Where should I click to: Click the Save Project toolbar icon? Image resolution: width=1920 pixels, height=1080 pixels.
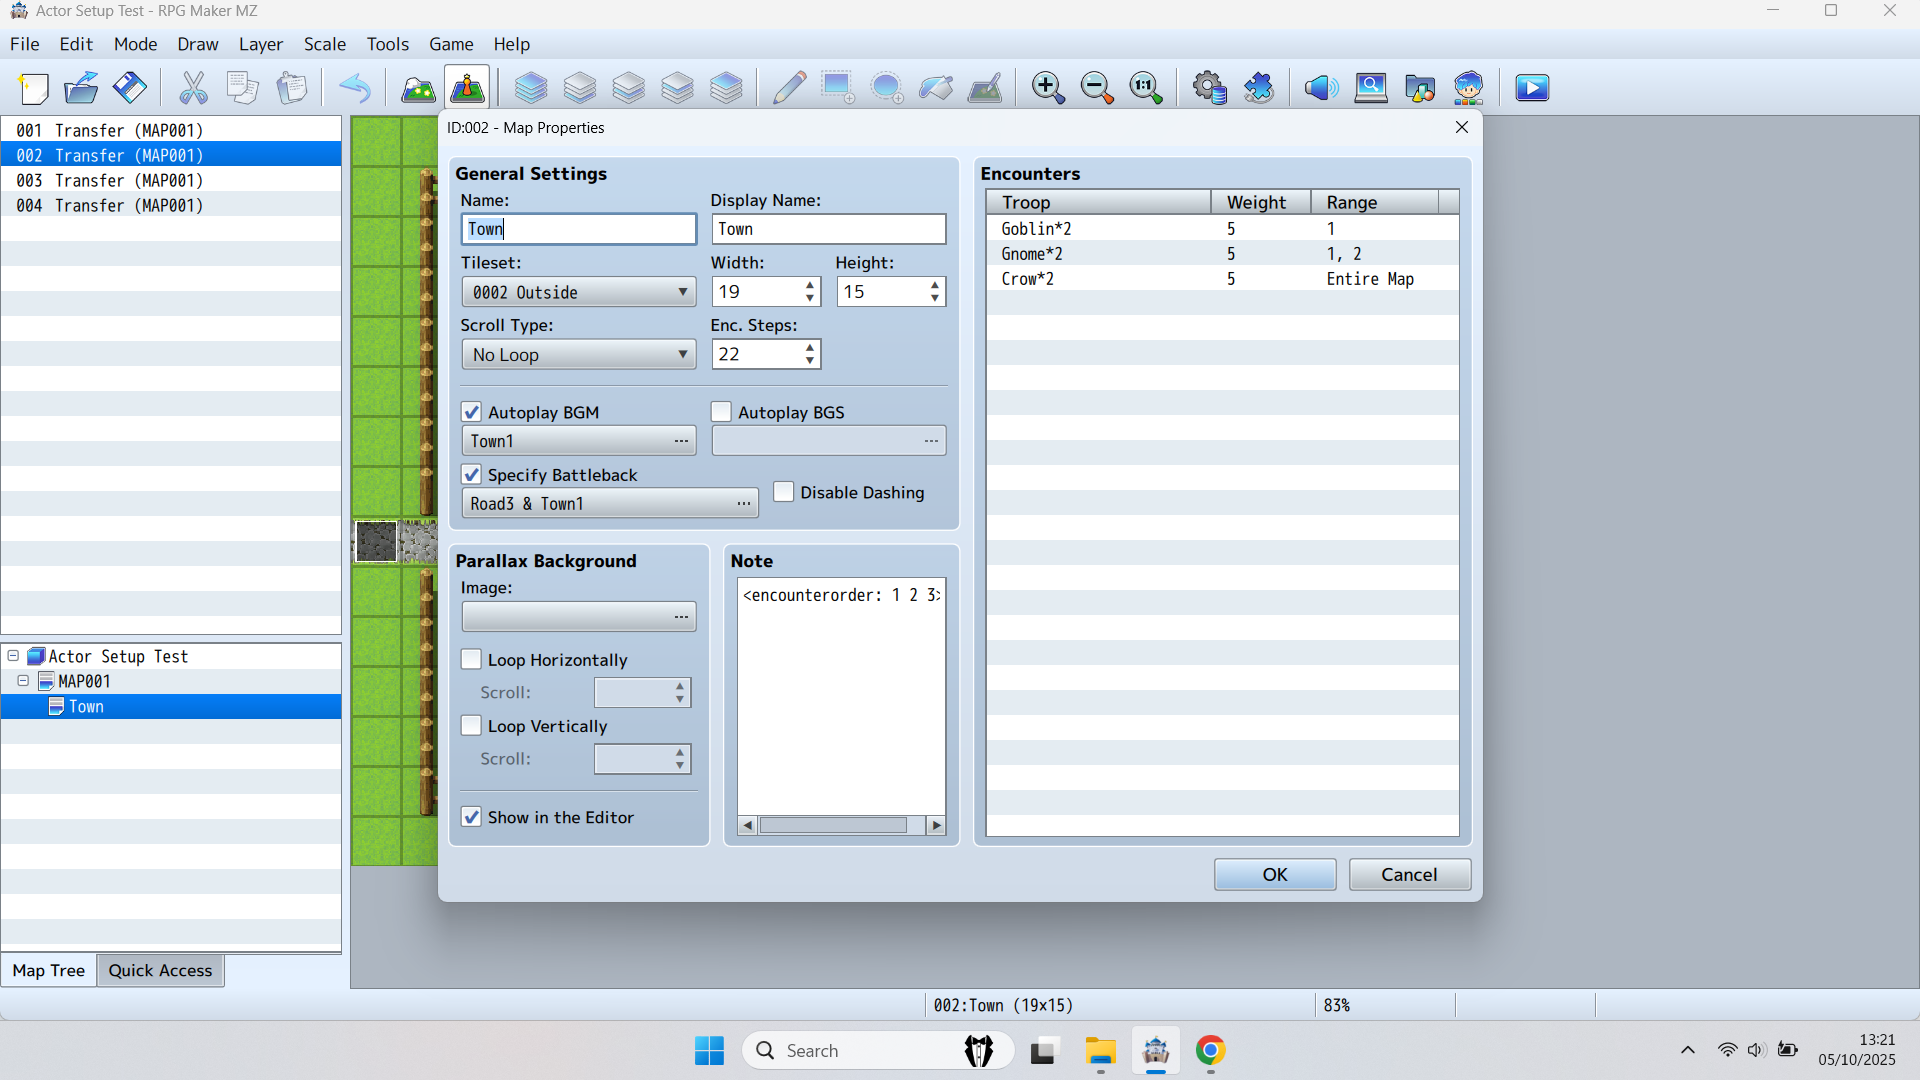(130, 88)
